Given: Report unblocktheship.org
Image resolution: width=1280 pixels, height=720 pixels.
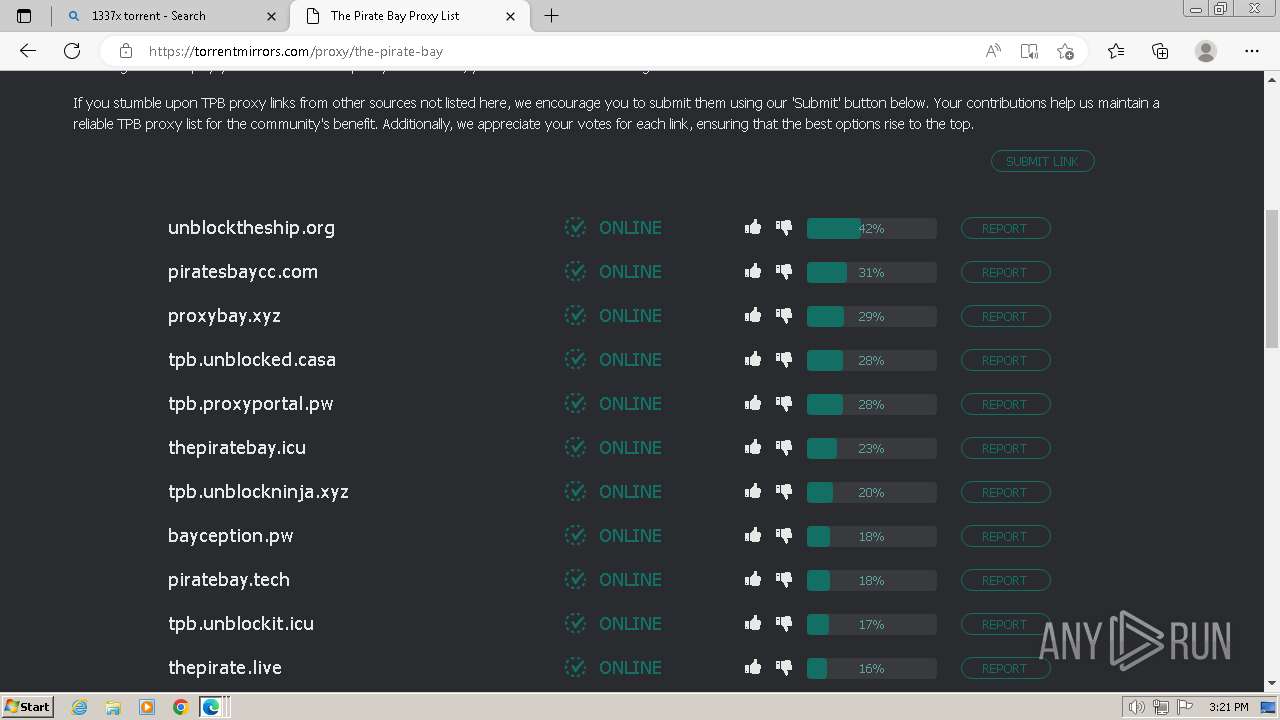Looking at the screenshot, I should [x=1005, y=228].
